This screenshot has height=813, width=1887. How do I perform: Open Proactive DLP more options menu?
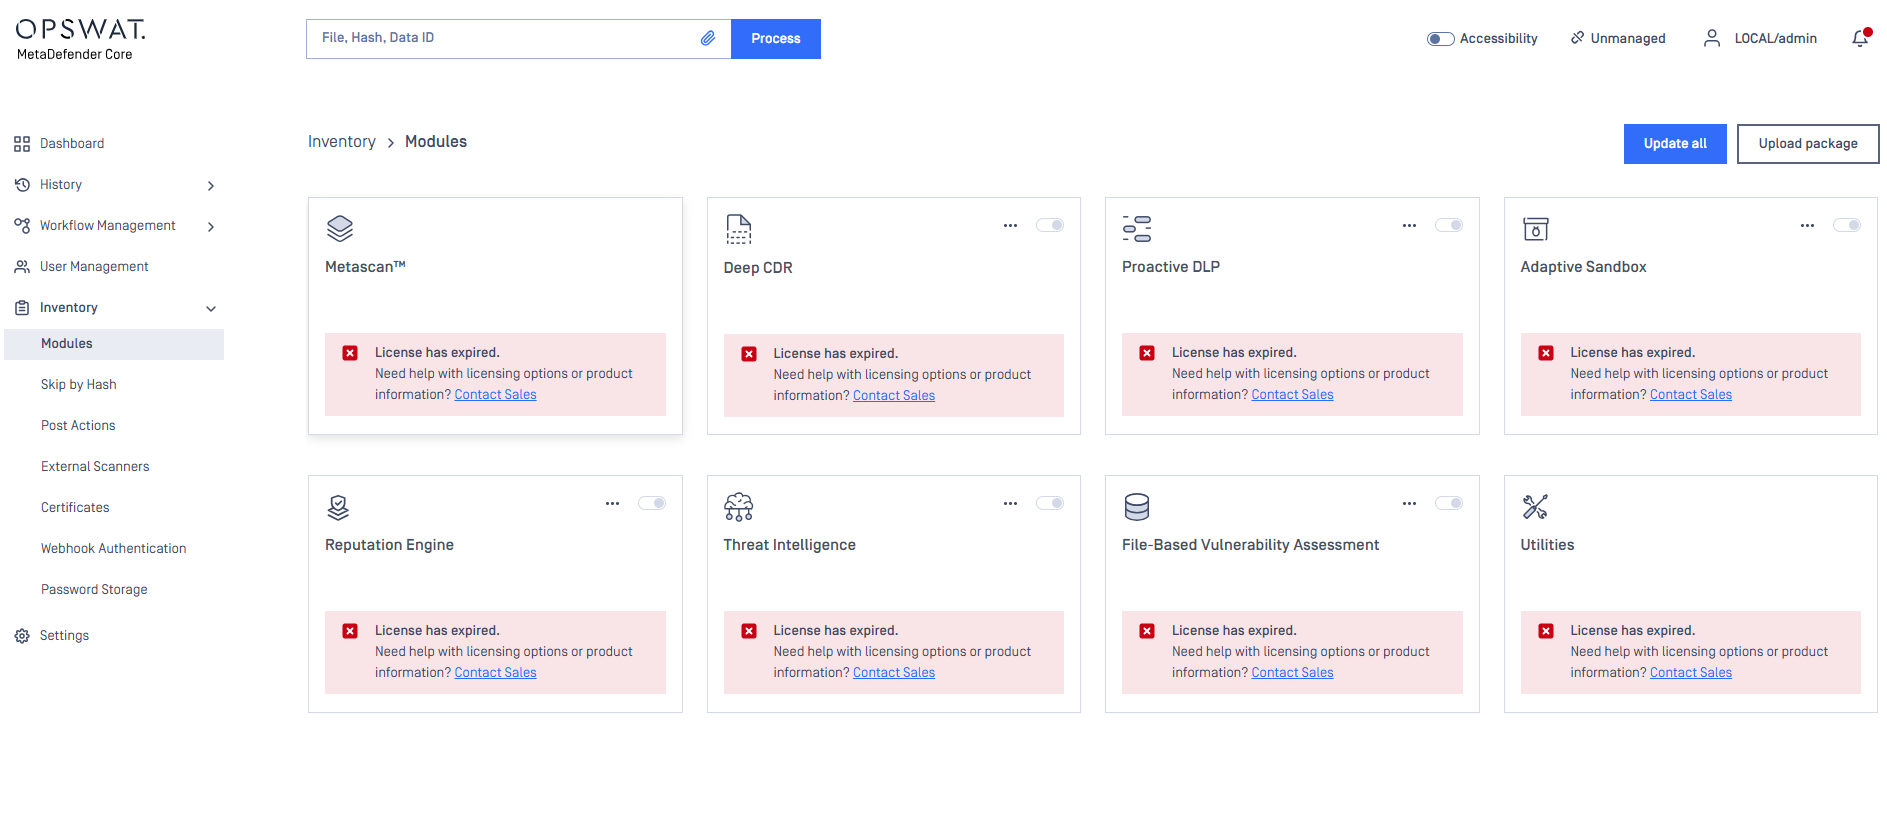click(x=1409, y=225)
